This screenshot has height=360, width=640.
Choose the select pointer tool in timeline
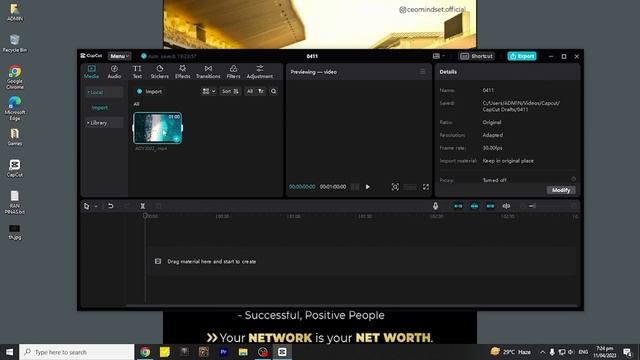click(87, 206)
